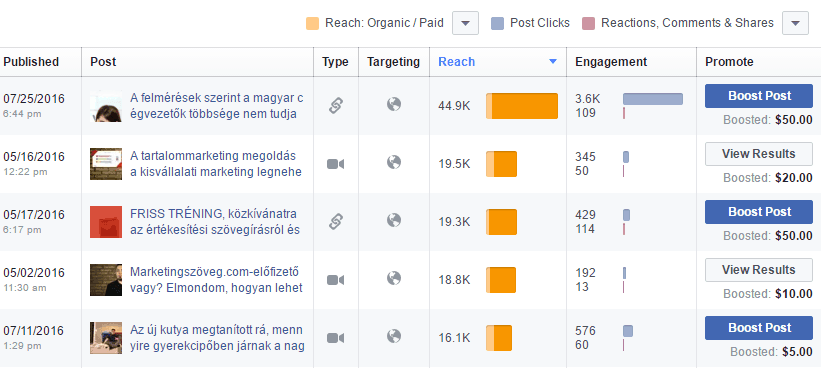Viewport: 821px width, 368px height.
Task: Click reach value 19.5K
Action: click(454, 164)
